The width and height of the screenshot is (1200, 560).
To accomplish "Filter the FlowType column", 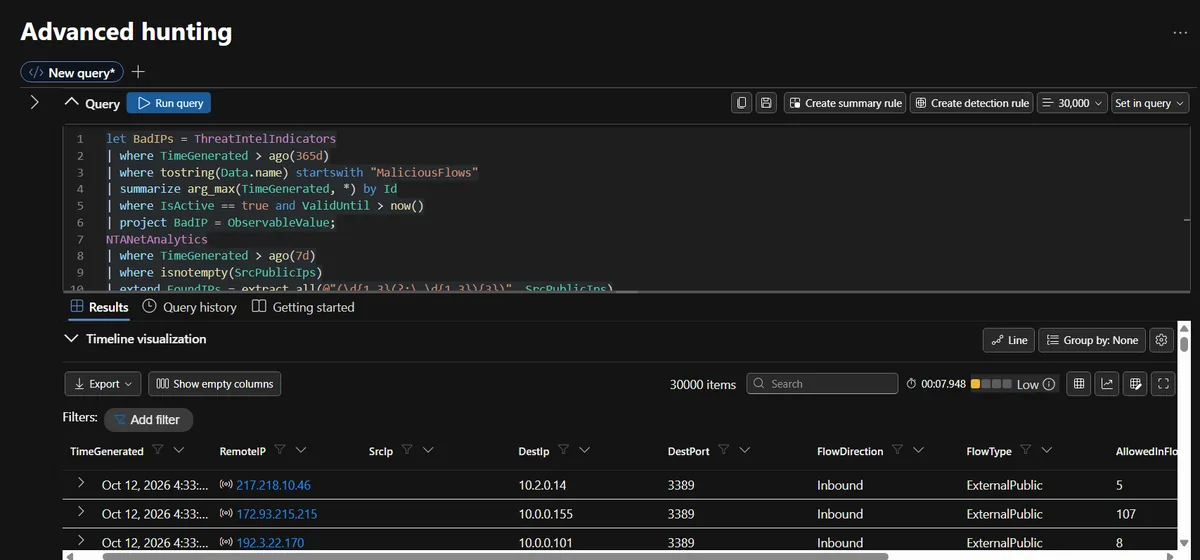I will tap(1026, 451).
